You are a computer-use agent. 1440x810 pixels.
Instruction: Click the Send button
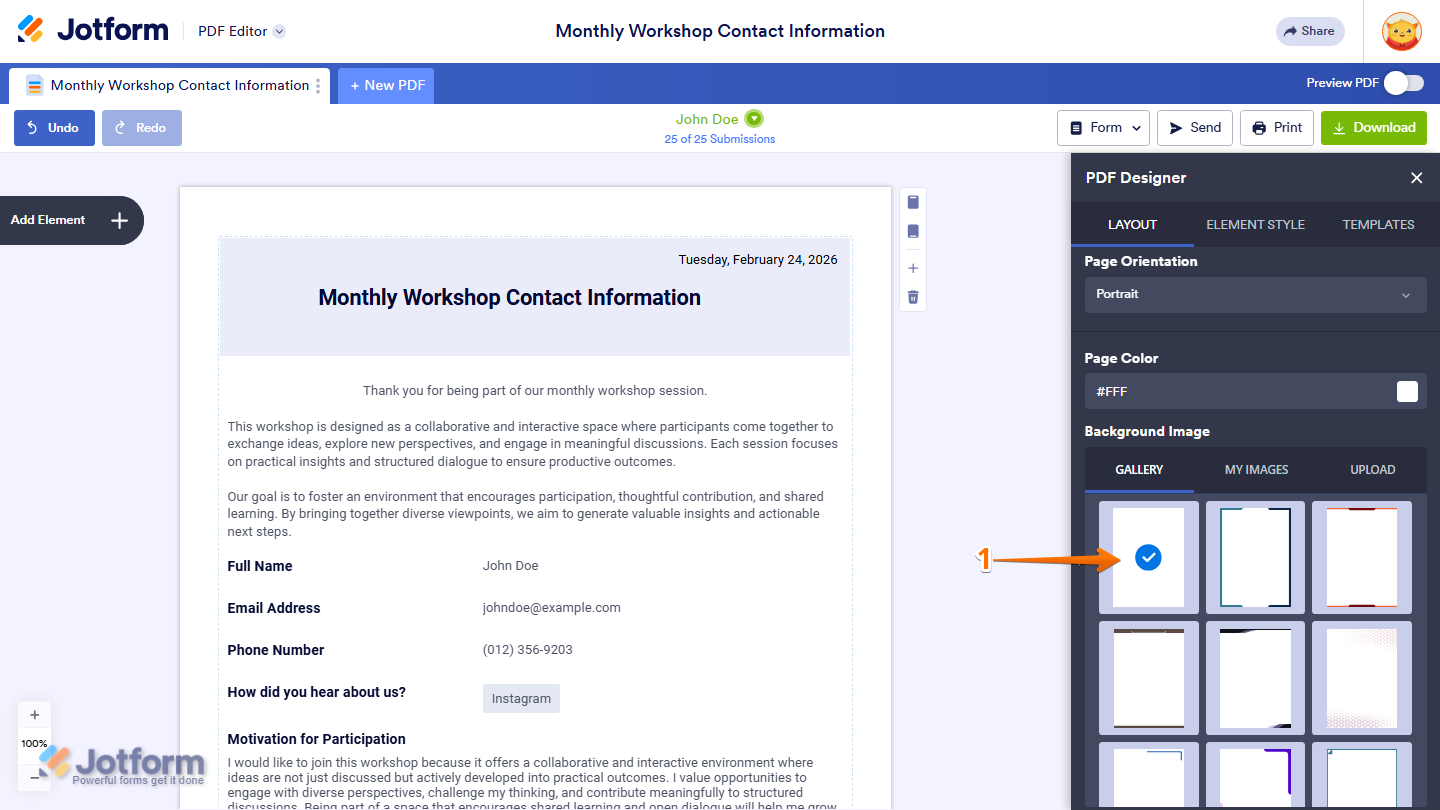1195,128
